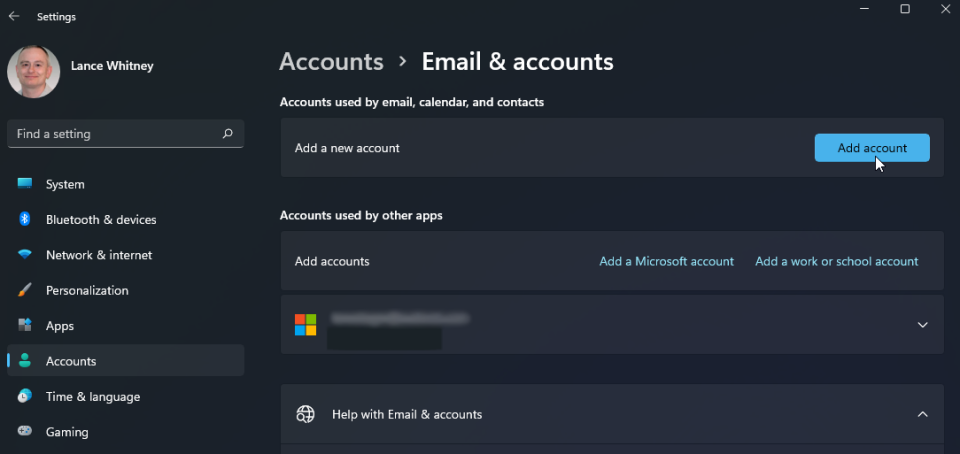Click Help with Email & accounts text
Image resolution: width=960 pixels, height=454 pixels.
click(x=407, y=414)
